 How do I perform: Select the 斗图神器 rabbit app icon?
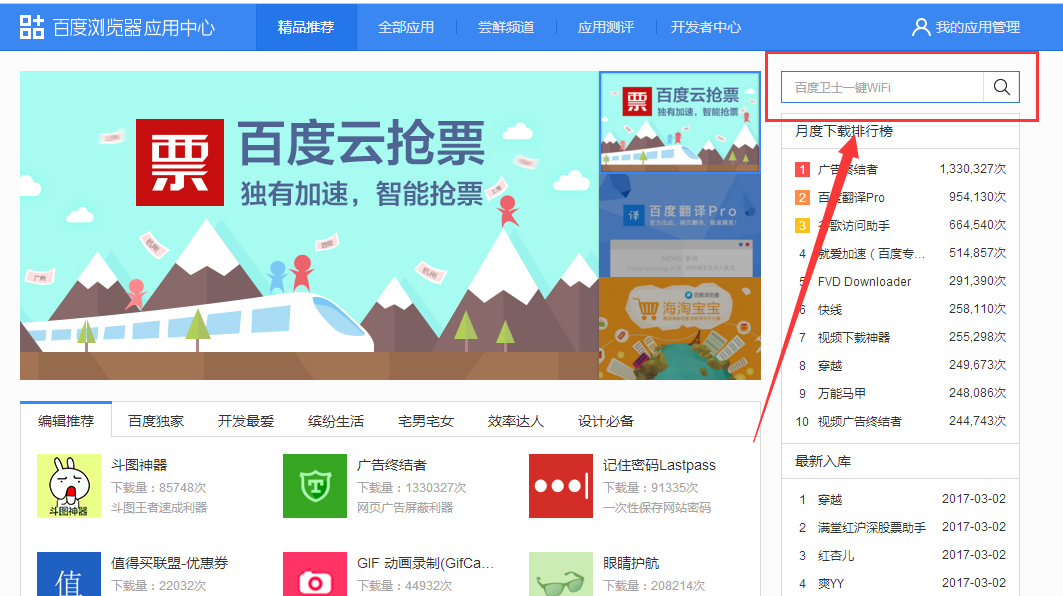(68, 487)
